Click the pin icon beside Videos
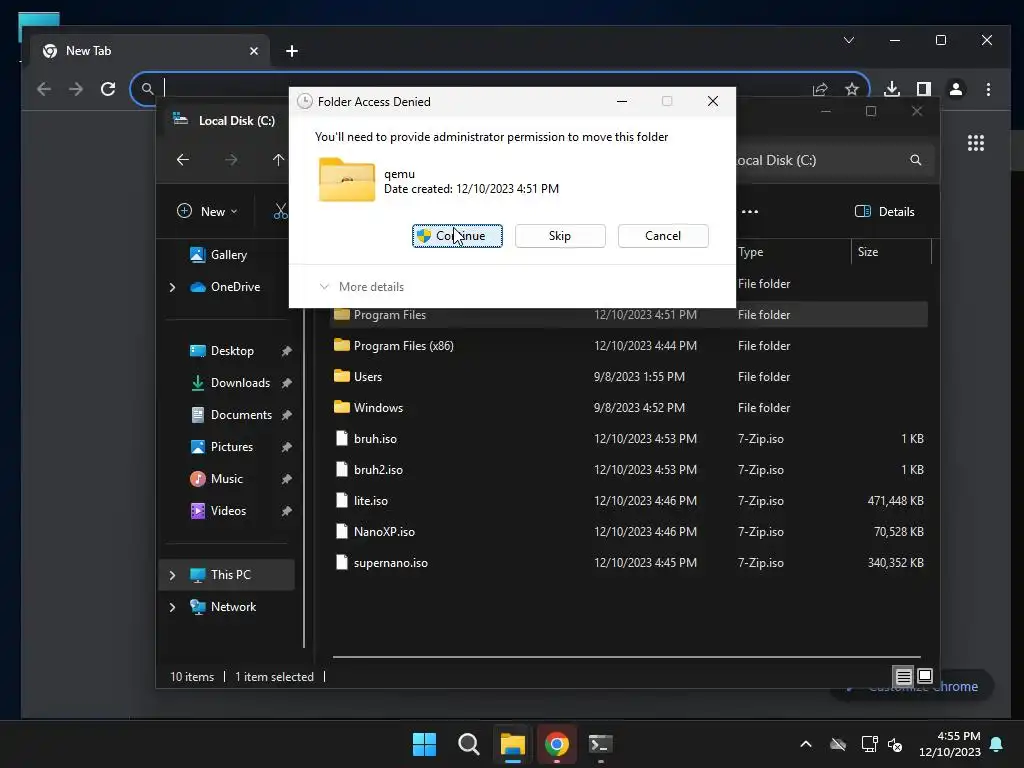The image size is (1024, 768). pyautogui.click(x=286, y=511)
